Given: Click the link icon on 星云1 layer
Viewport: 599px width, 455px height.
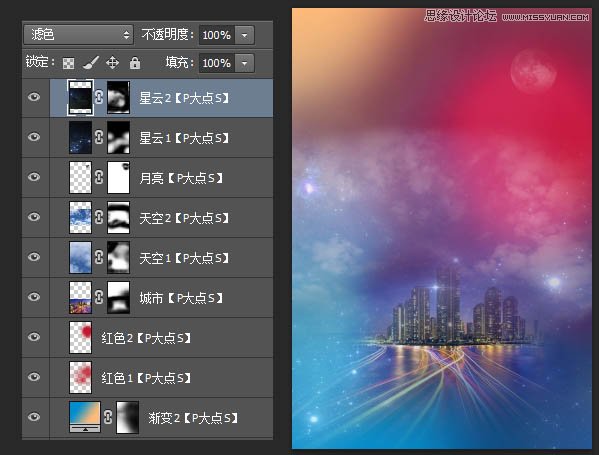Looking at the screenshot, I should pyautogui.click(x=99, y=137).
